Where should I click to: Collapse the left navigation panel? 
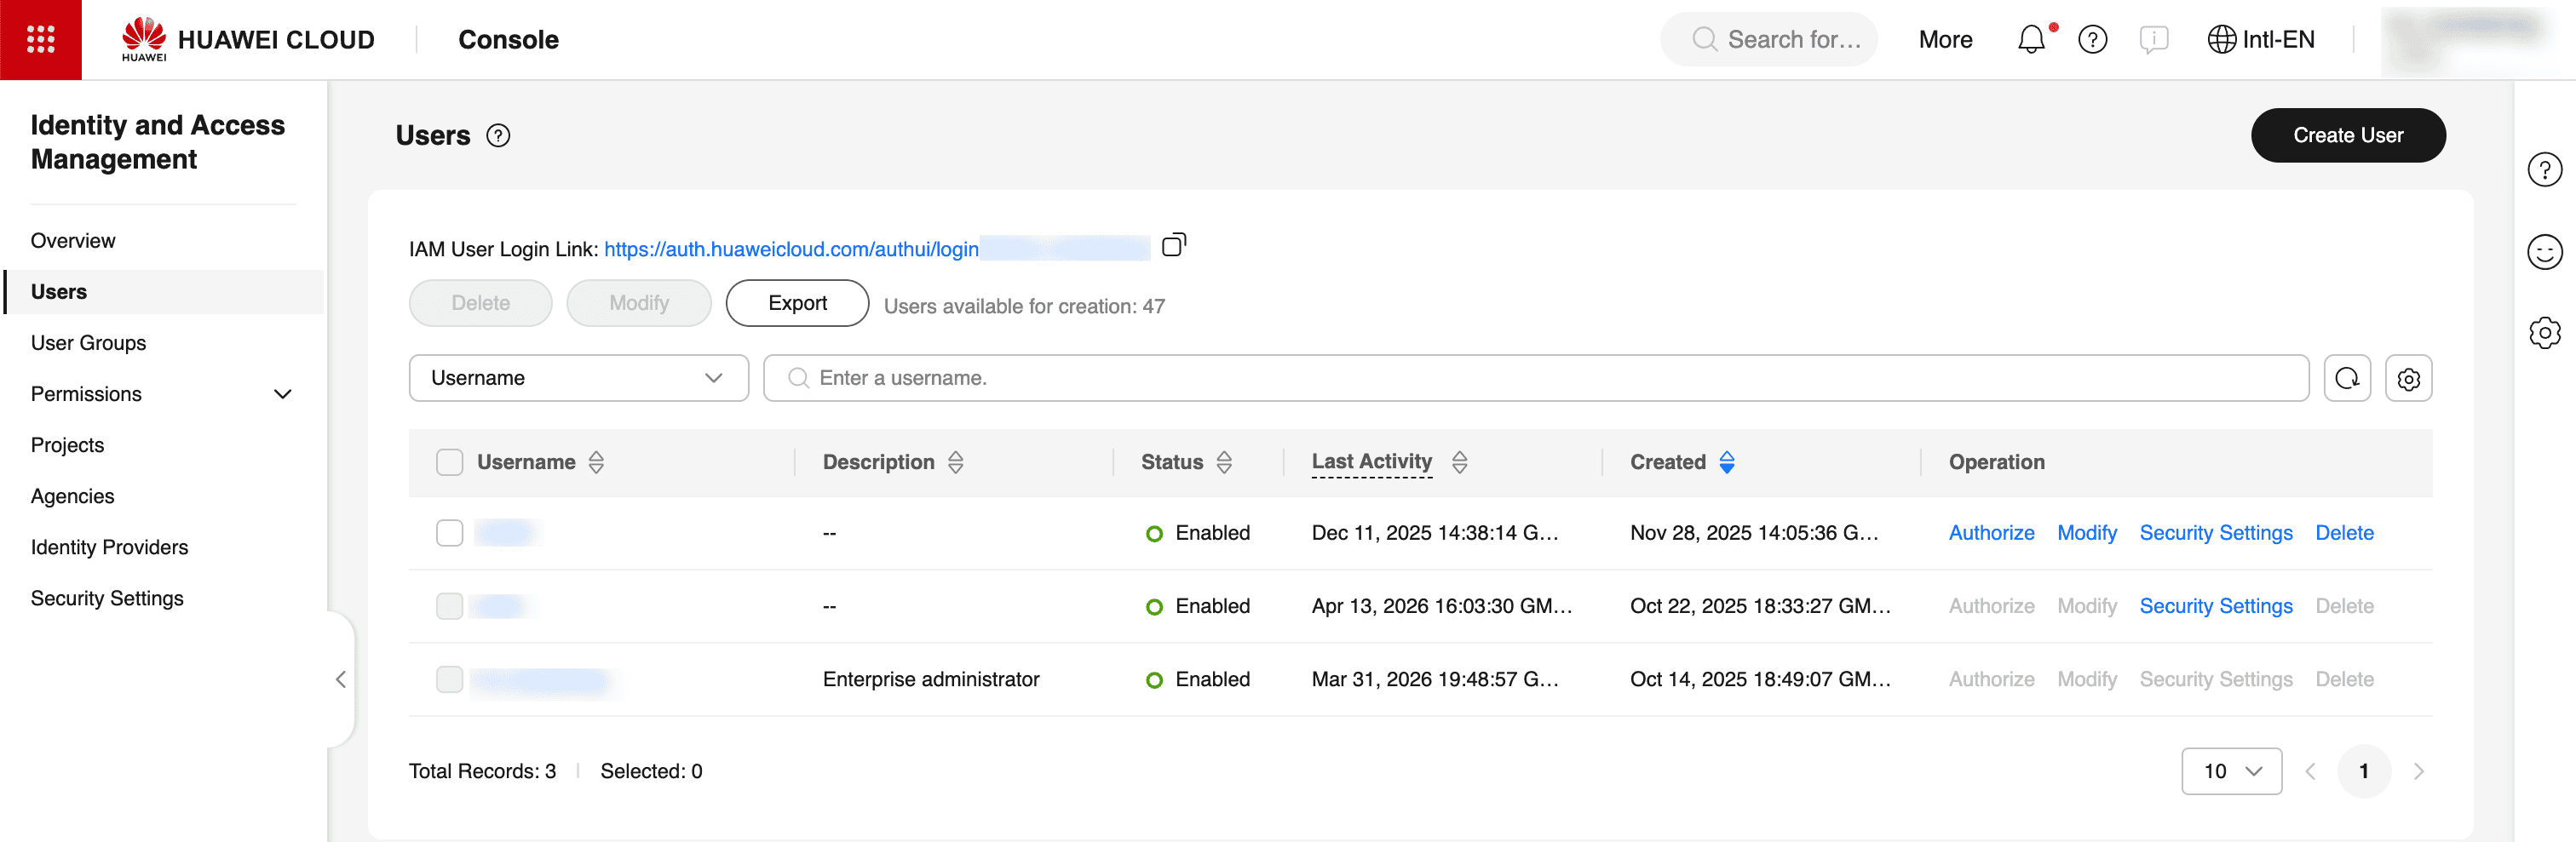(341, 680)
